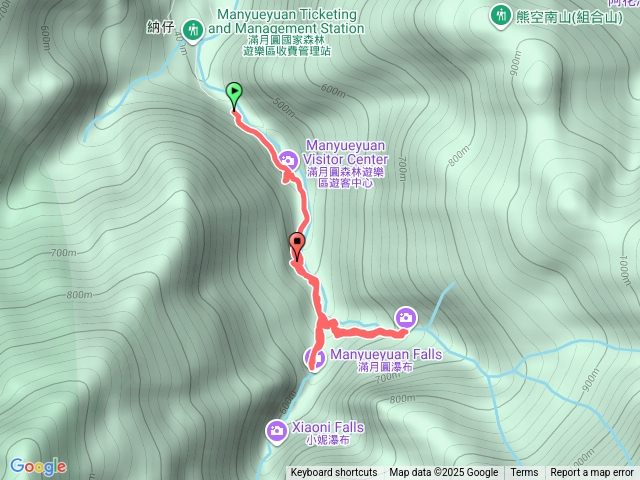Click the 熊空南山(組合山) label text
This screenshot has height=480, width=640.
point(570,17)
